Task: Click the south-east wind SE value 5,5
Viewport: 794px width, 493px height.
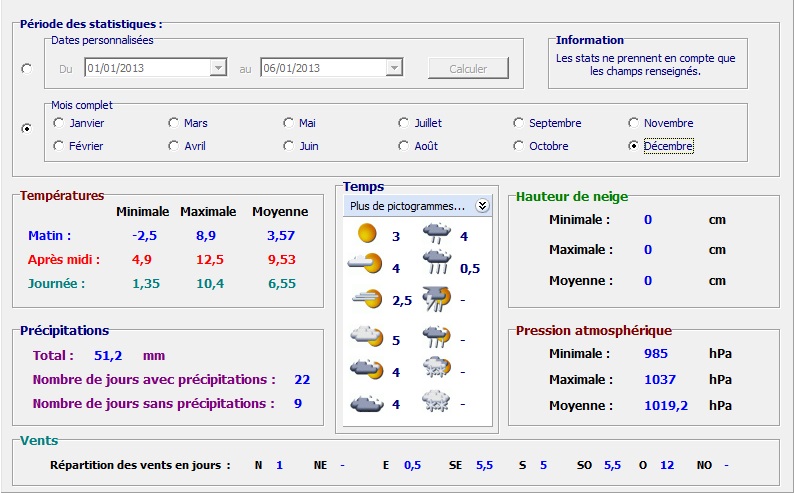Action: pos(484,465)
